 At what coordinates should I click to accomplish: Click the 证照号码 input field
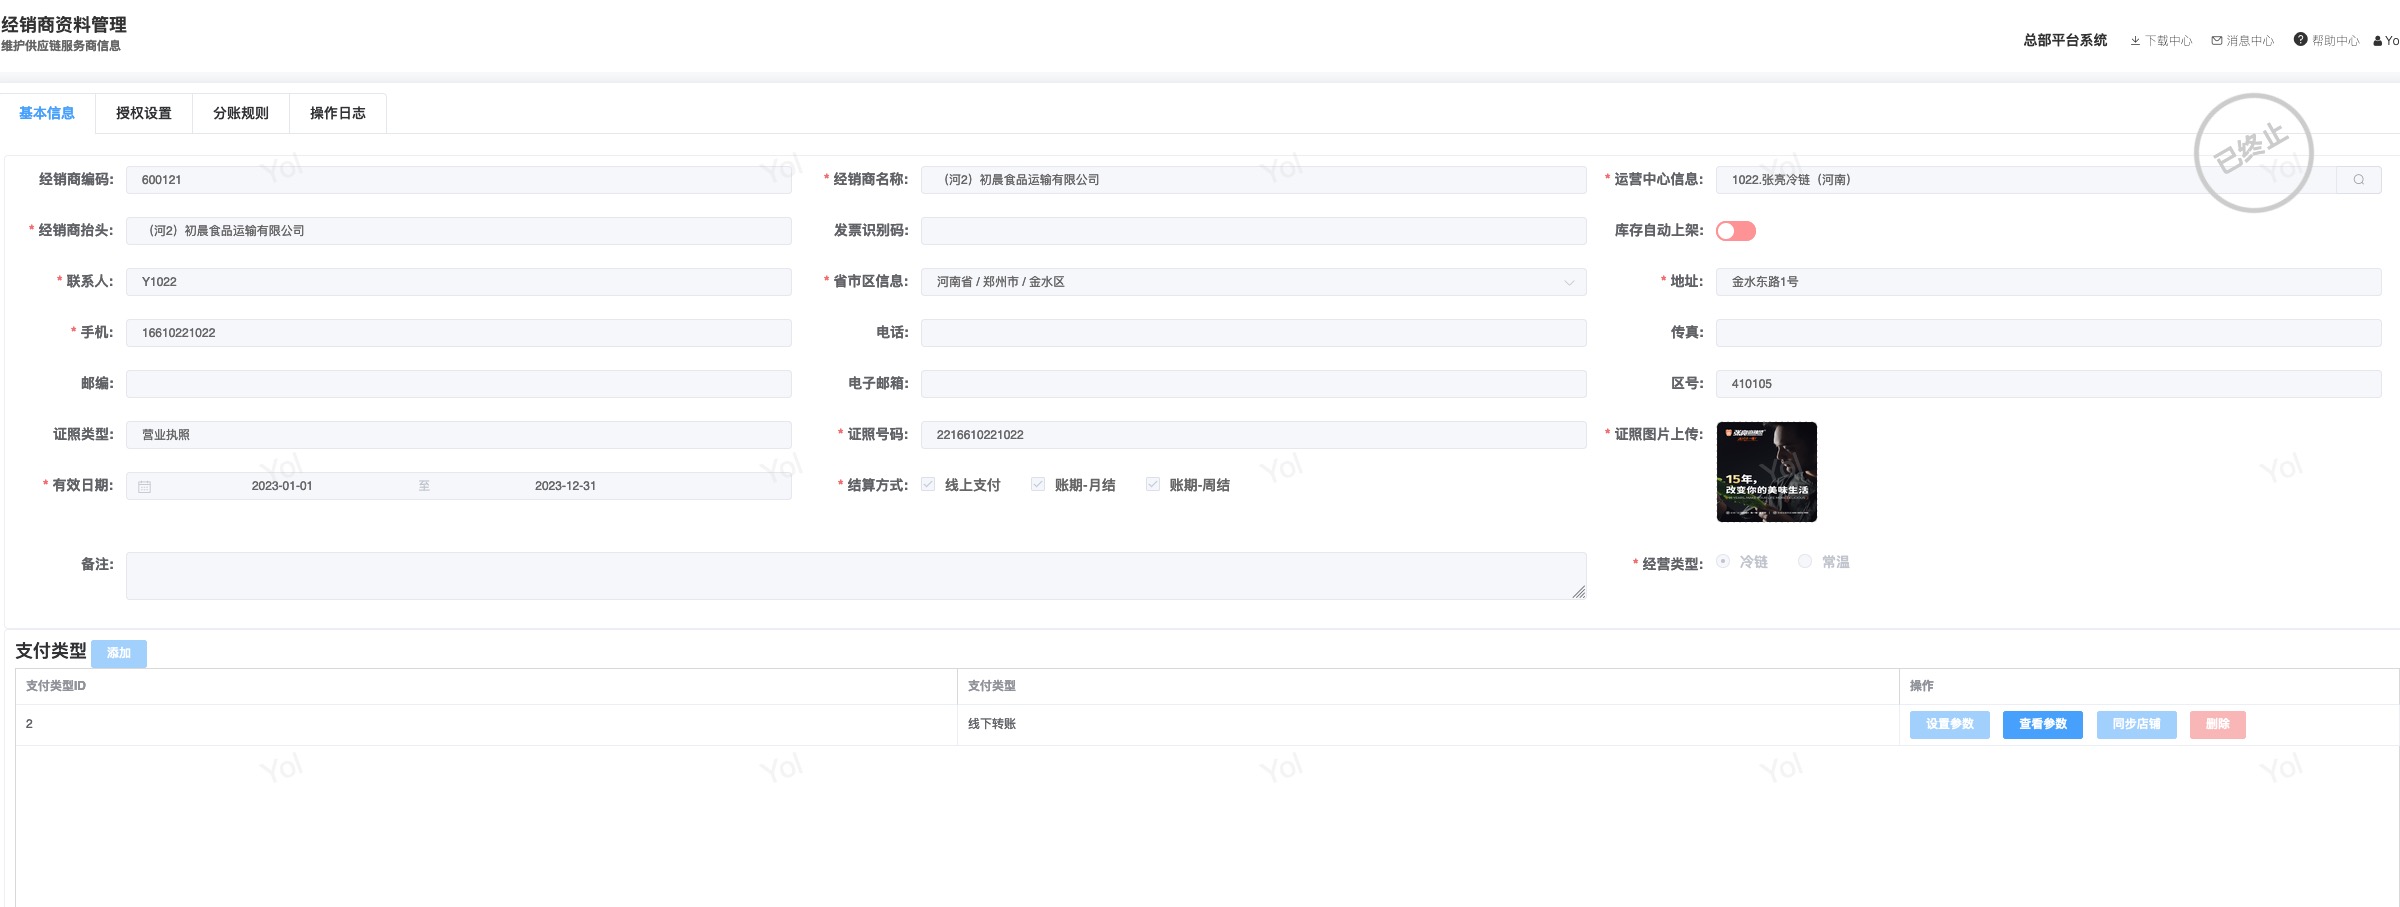point(1253,435)
